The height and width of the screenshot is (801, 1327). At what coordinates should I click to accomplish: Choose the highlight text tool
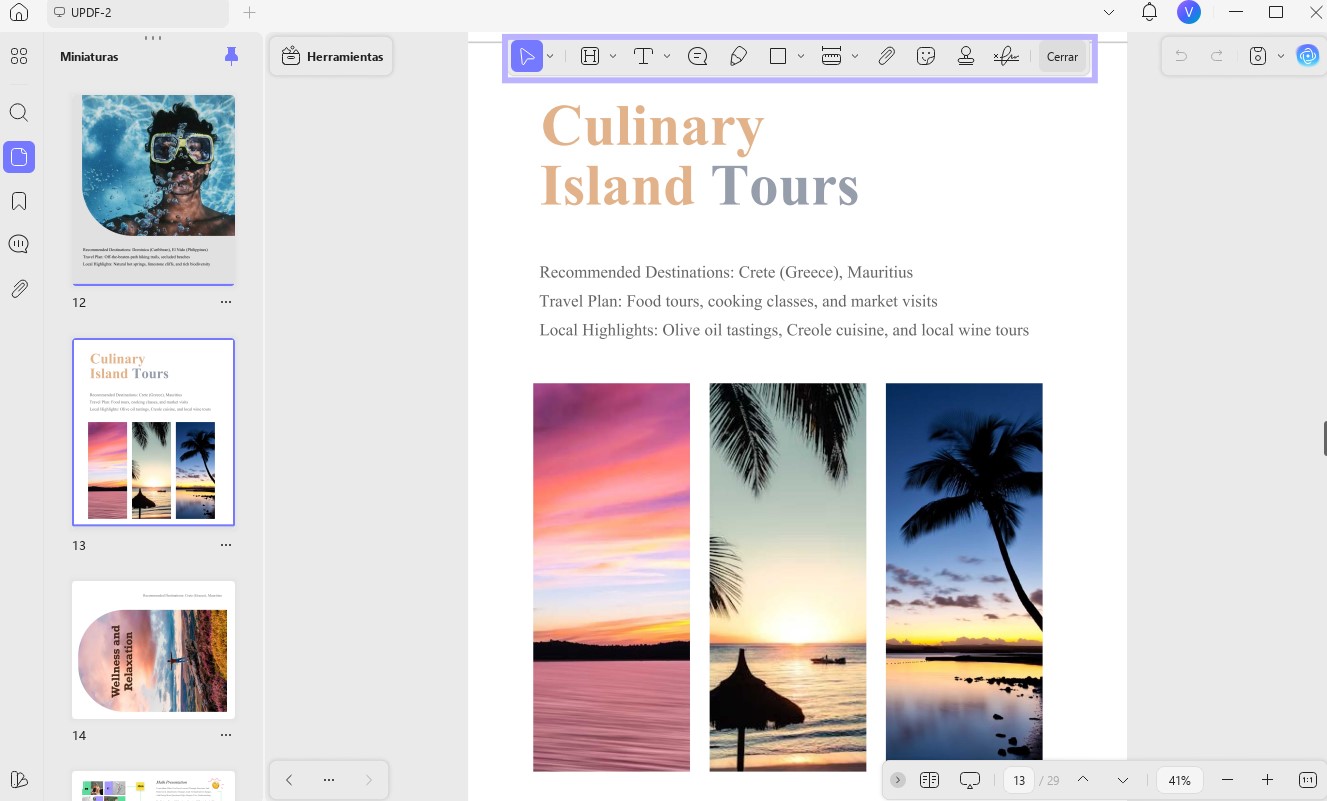(590, 57)
